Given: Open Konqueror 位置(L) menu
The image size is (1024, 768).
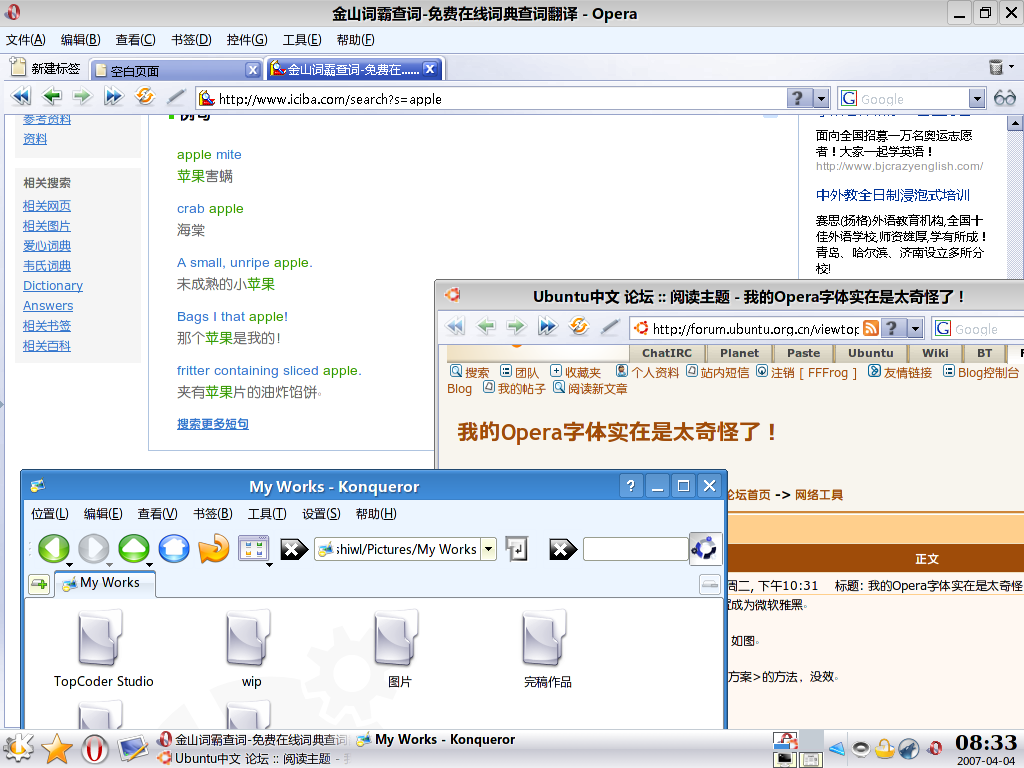Looking at the screenshot, I should coord(50,514).
